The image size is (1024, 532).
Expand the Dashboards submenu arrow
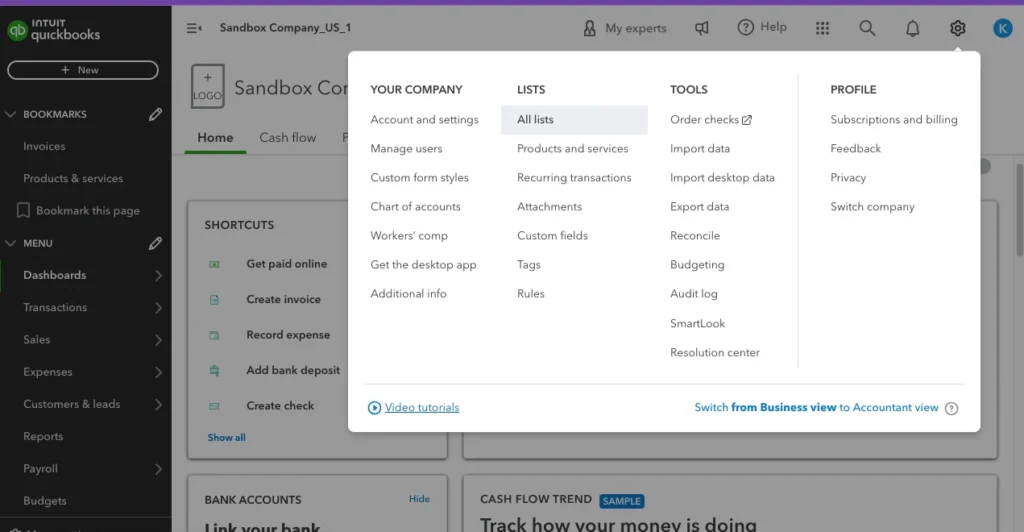point(158,275)
